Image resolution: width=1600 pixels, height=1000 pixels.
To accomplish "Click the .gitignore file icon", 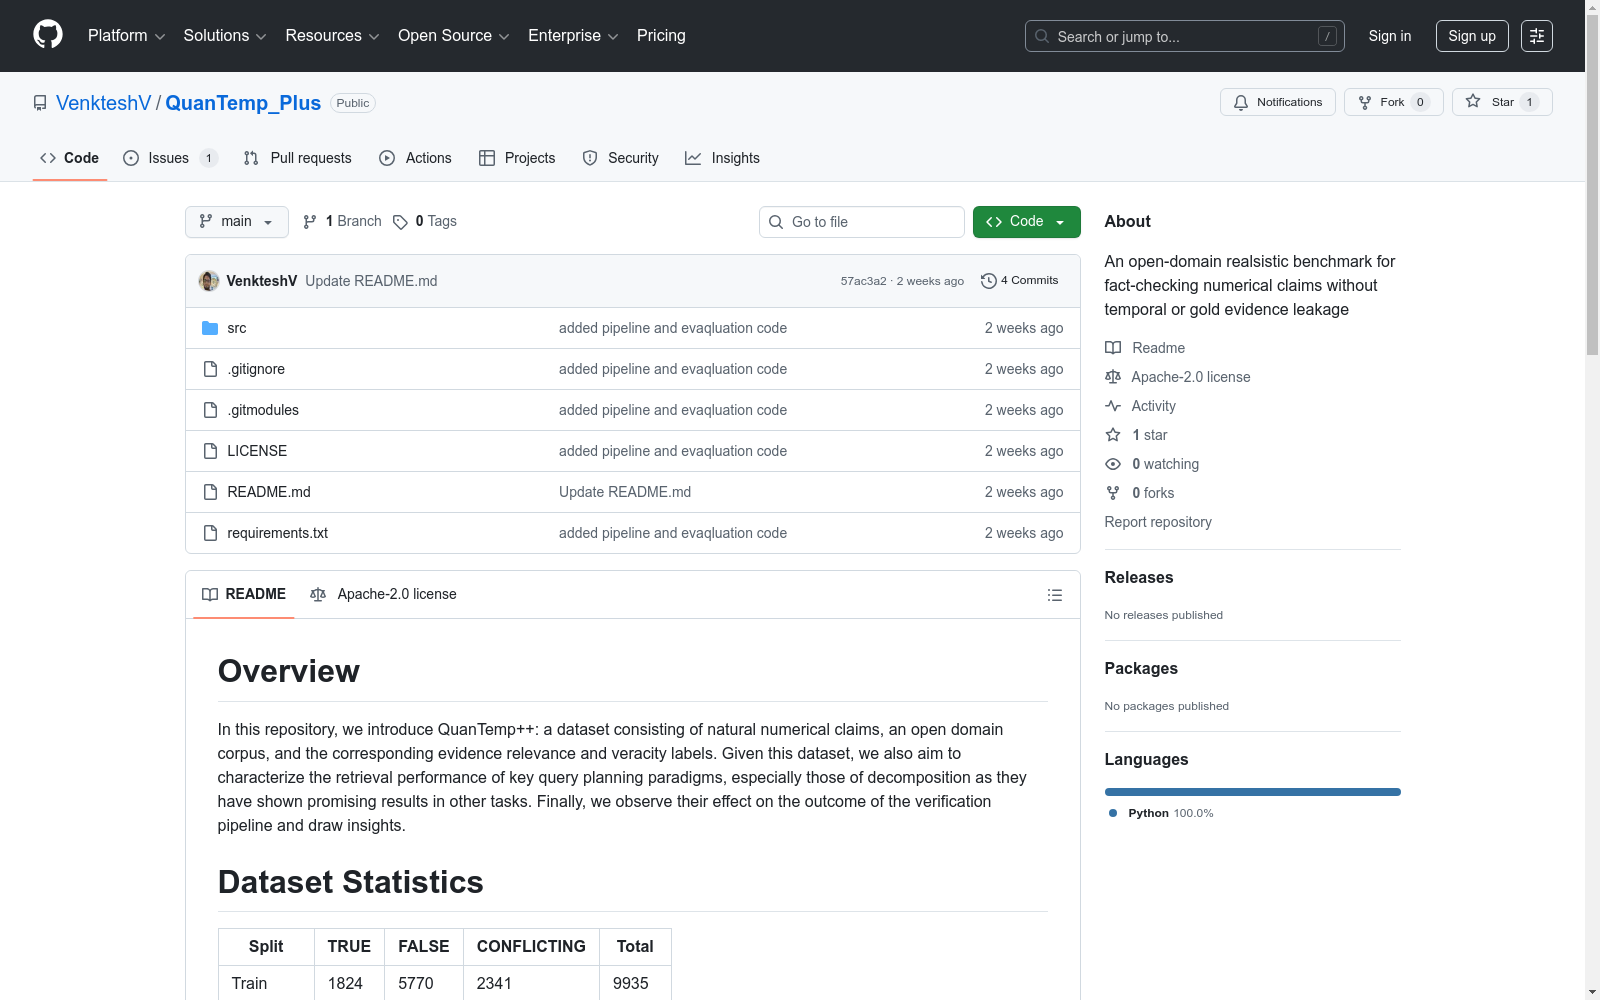I will [210, 369].
